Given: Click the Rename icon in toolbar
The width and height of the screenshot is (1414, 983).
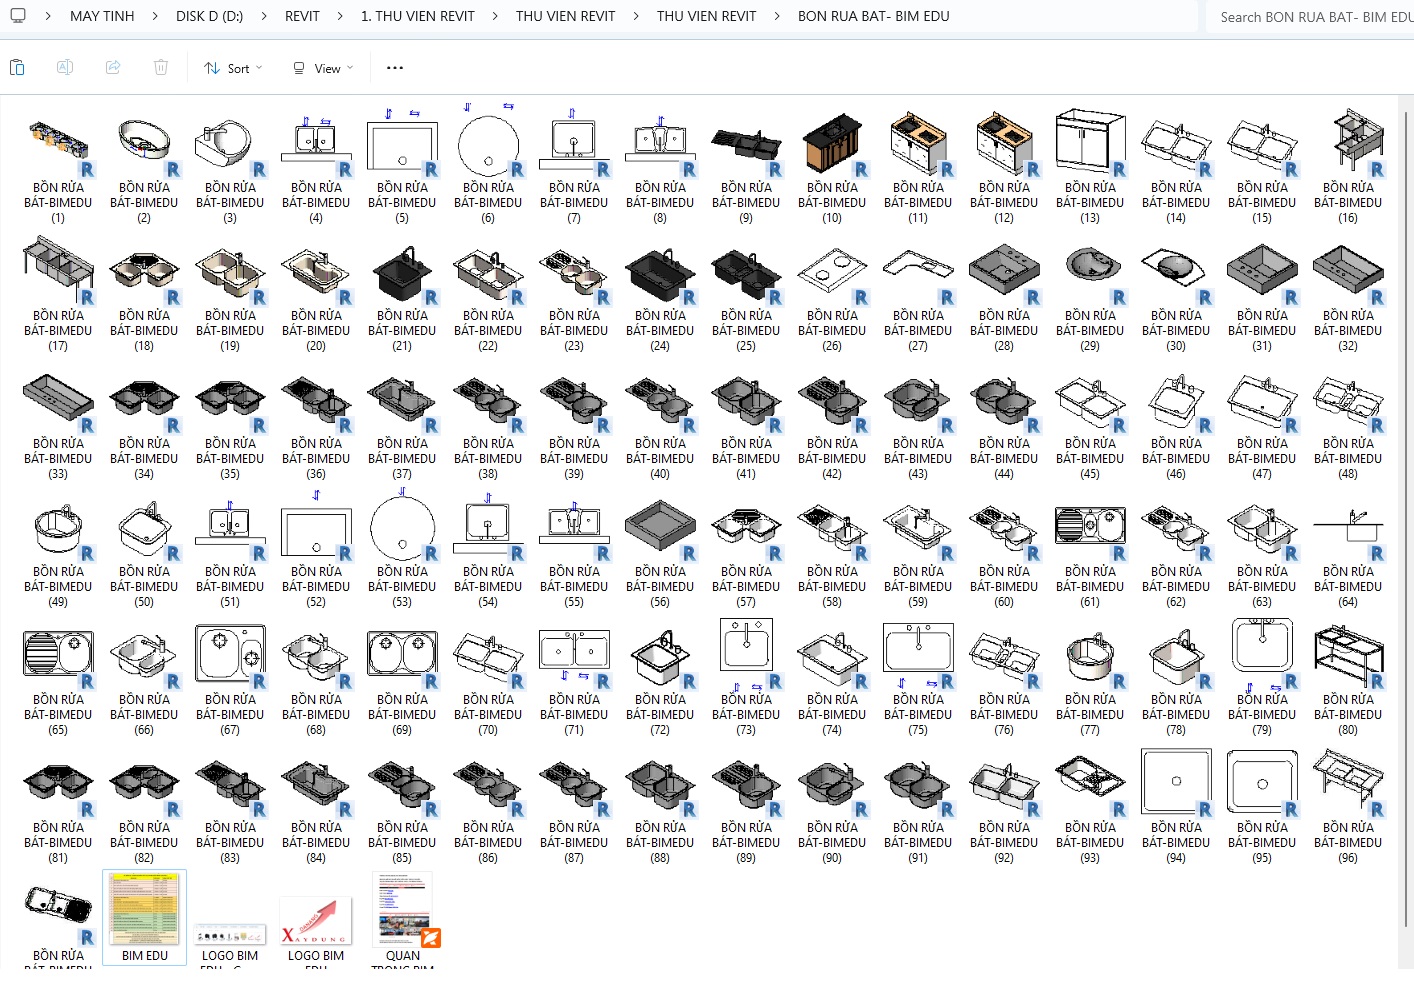Looking at the screenshot, I should (x=65, y=68).
